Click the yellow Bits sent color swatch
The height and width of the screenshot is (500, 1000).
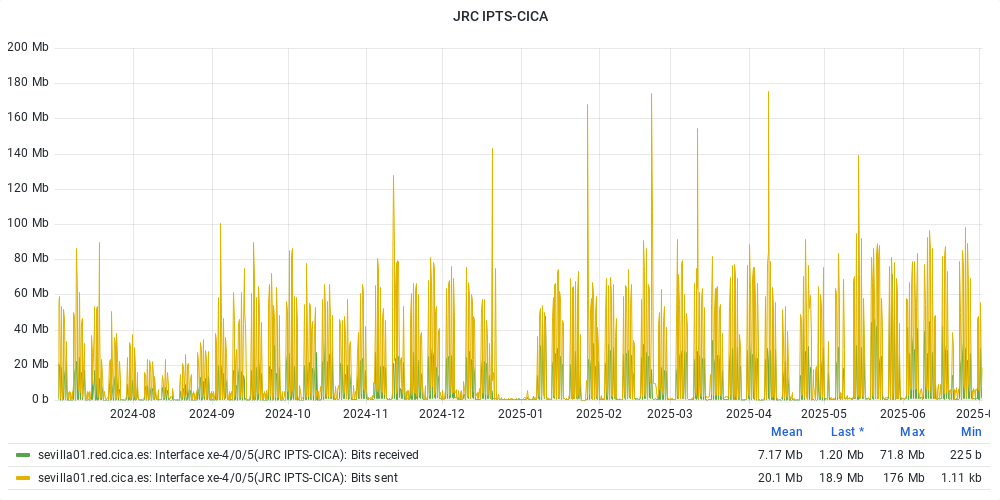click(23, 478)
